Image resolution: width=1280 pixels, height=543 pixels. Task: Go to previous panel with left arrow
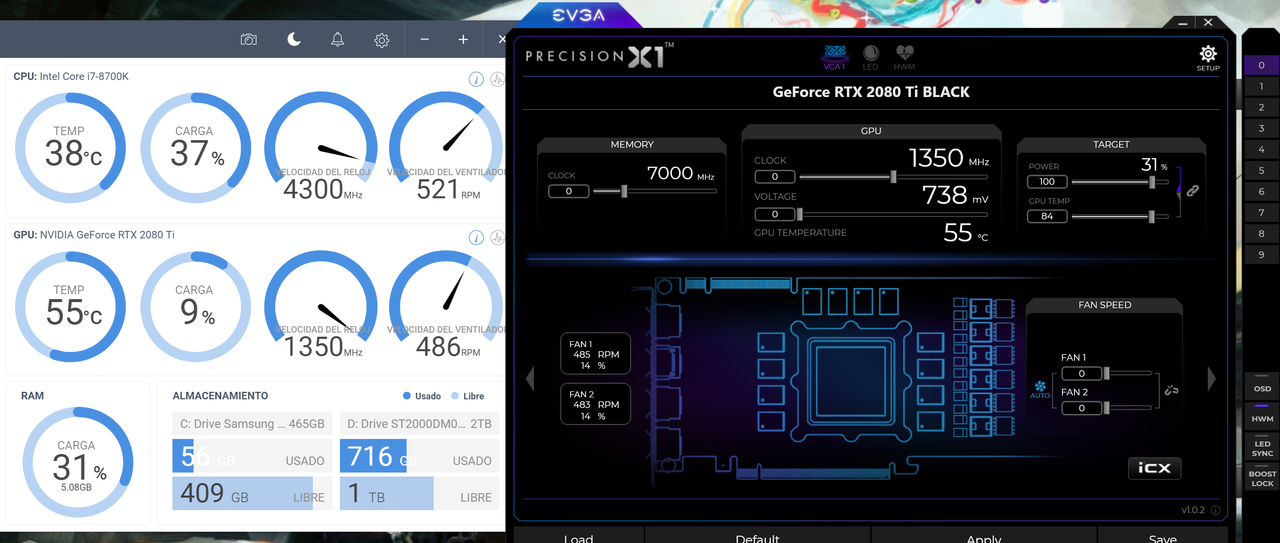click(530, 378)
